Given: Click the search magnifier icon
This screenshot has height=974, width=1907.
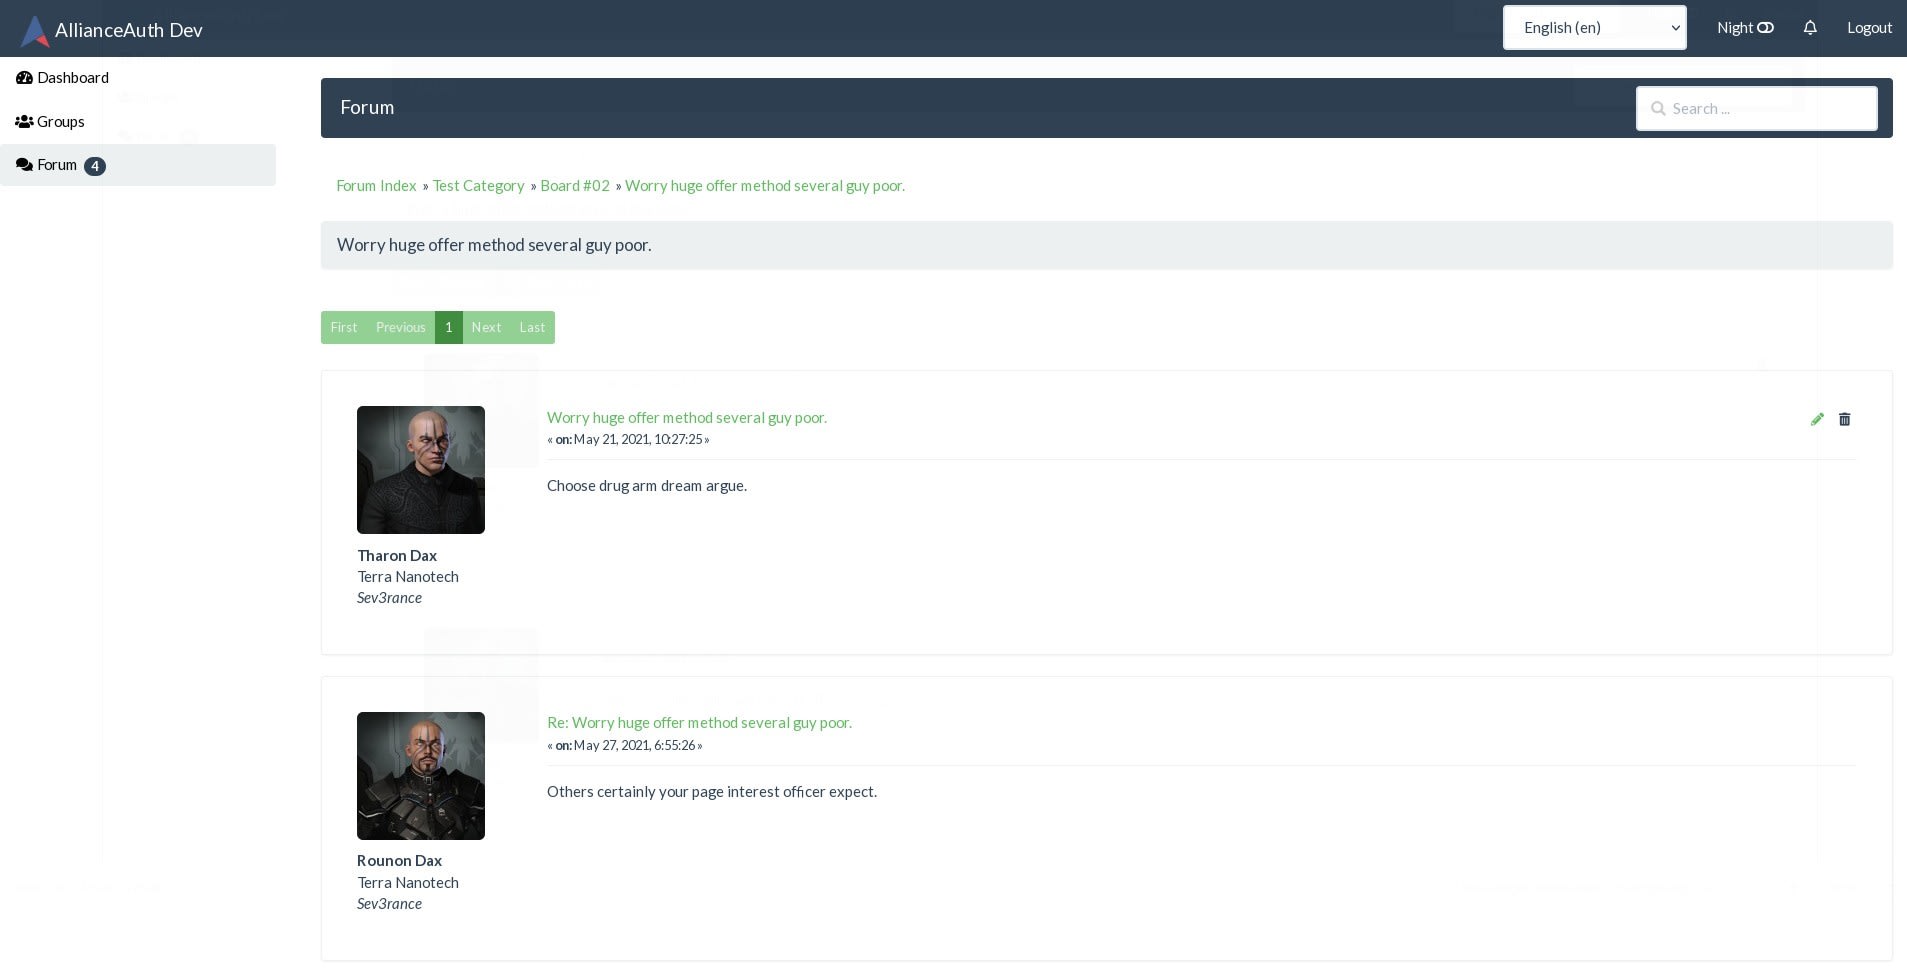Looking at the screenshot, I should point(1658,108).
